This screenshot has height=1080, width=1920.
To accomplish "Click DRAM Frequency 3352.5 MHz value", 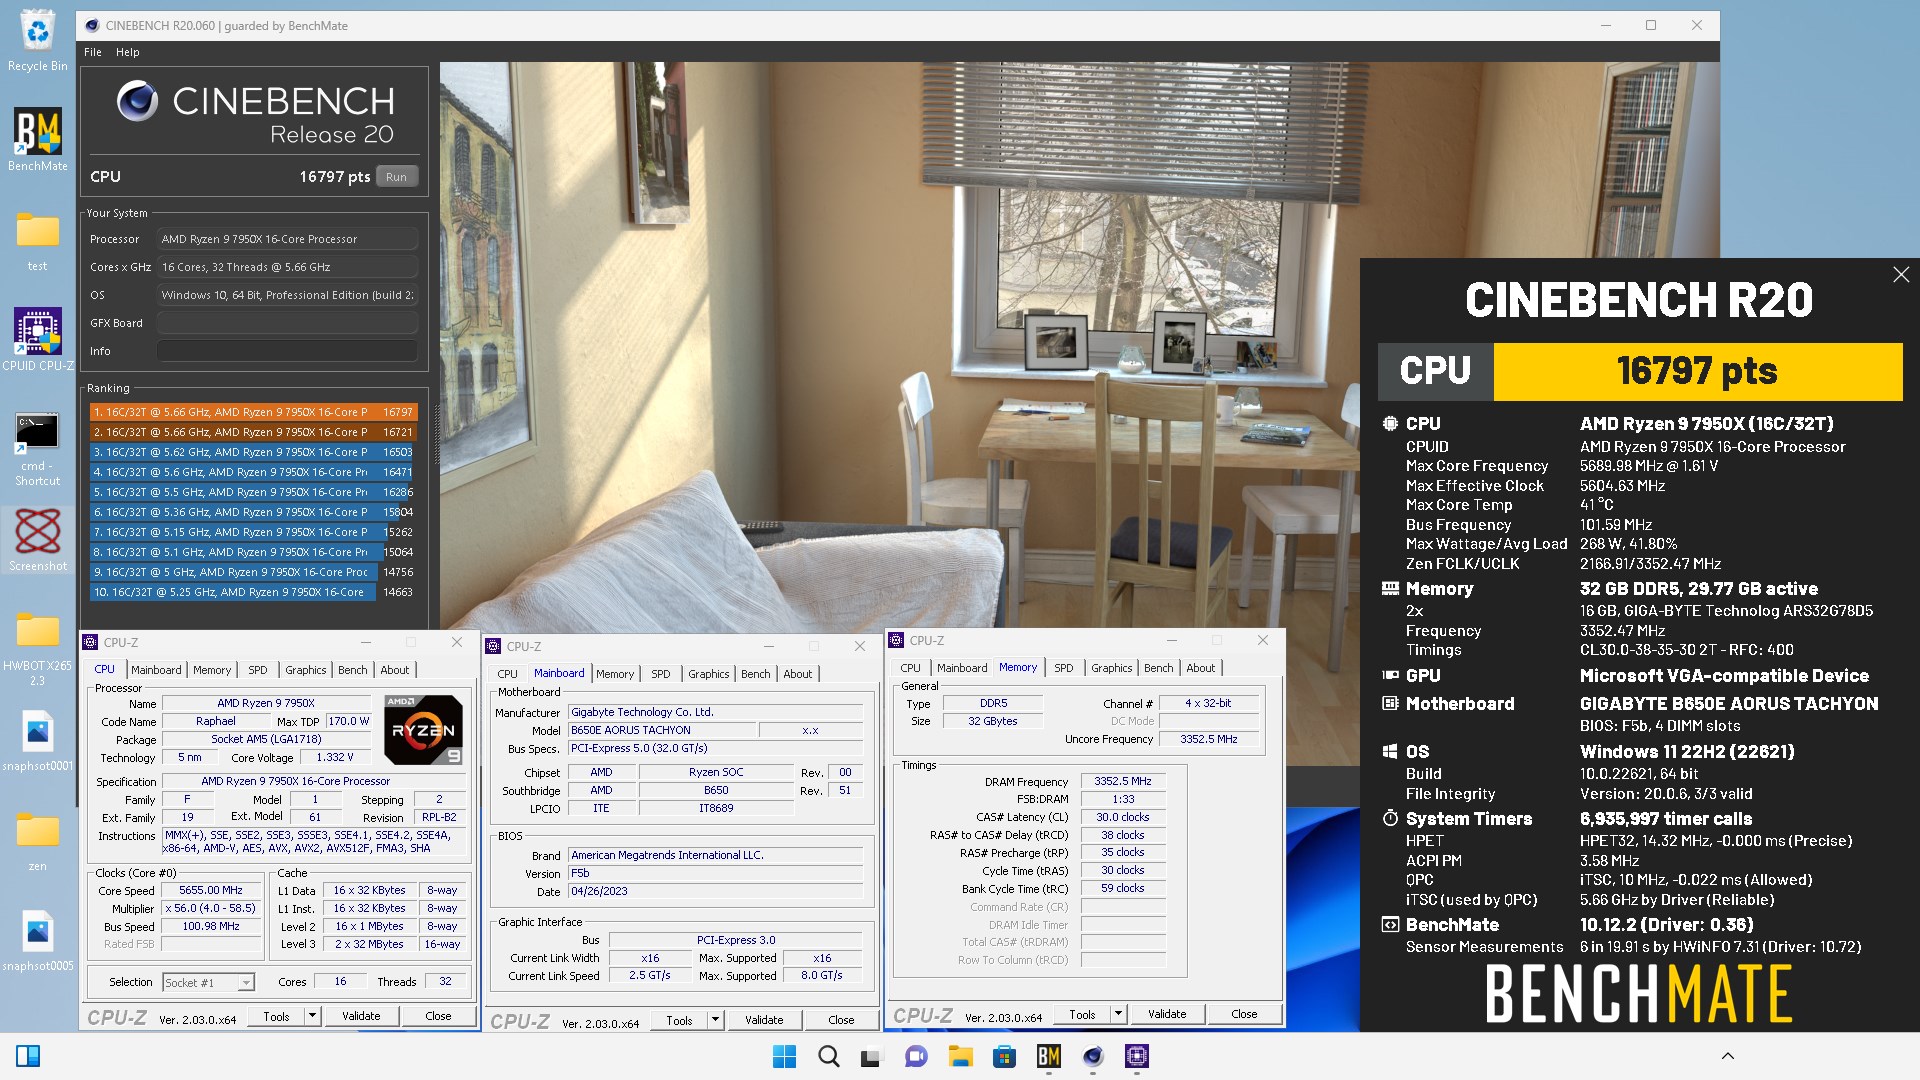I will 1123,781.
